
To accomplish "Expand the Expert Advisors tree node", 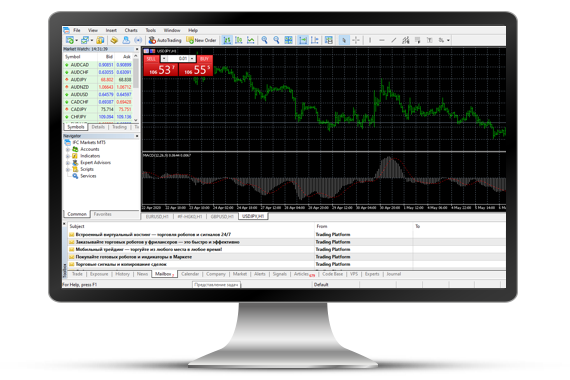I will [x=68, y=163].
